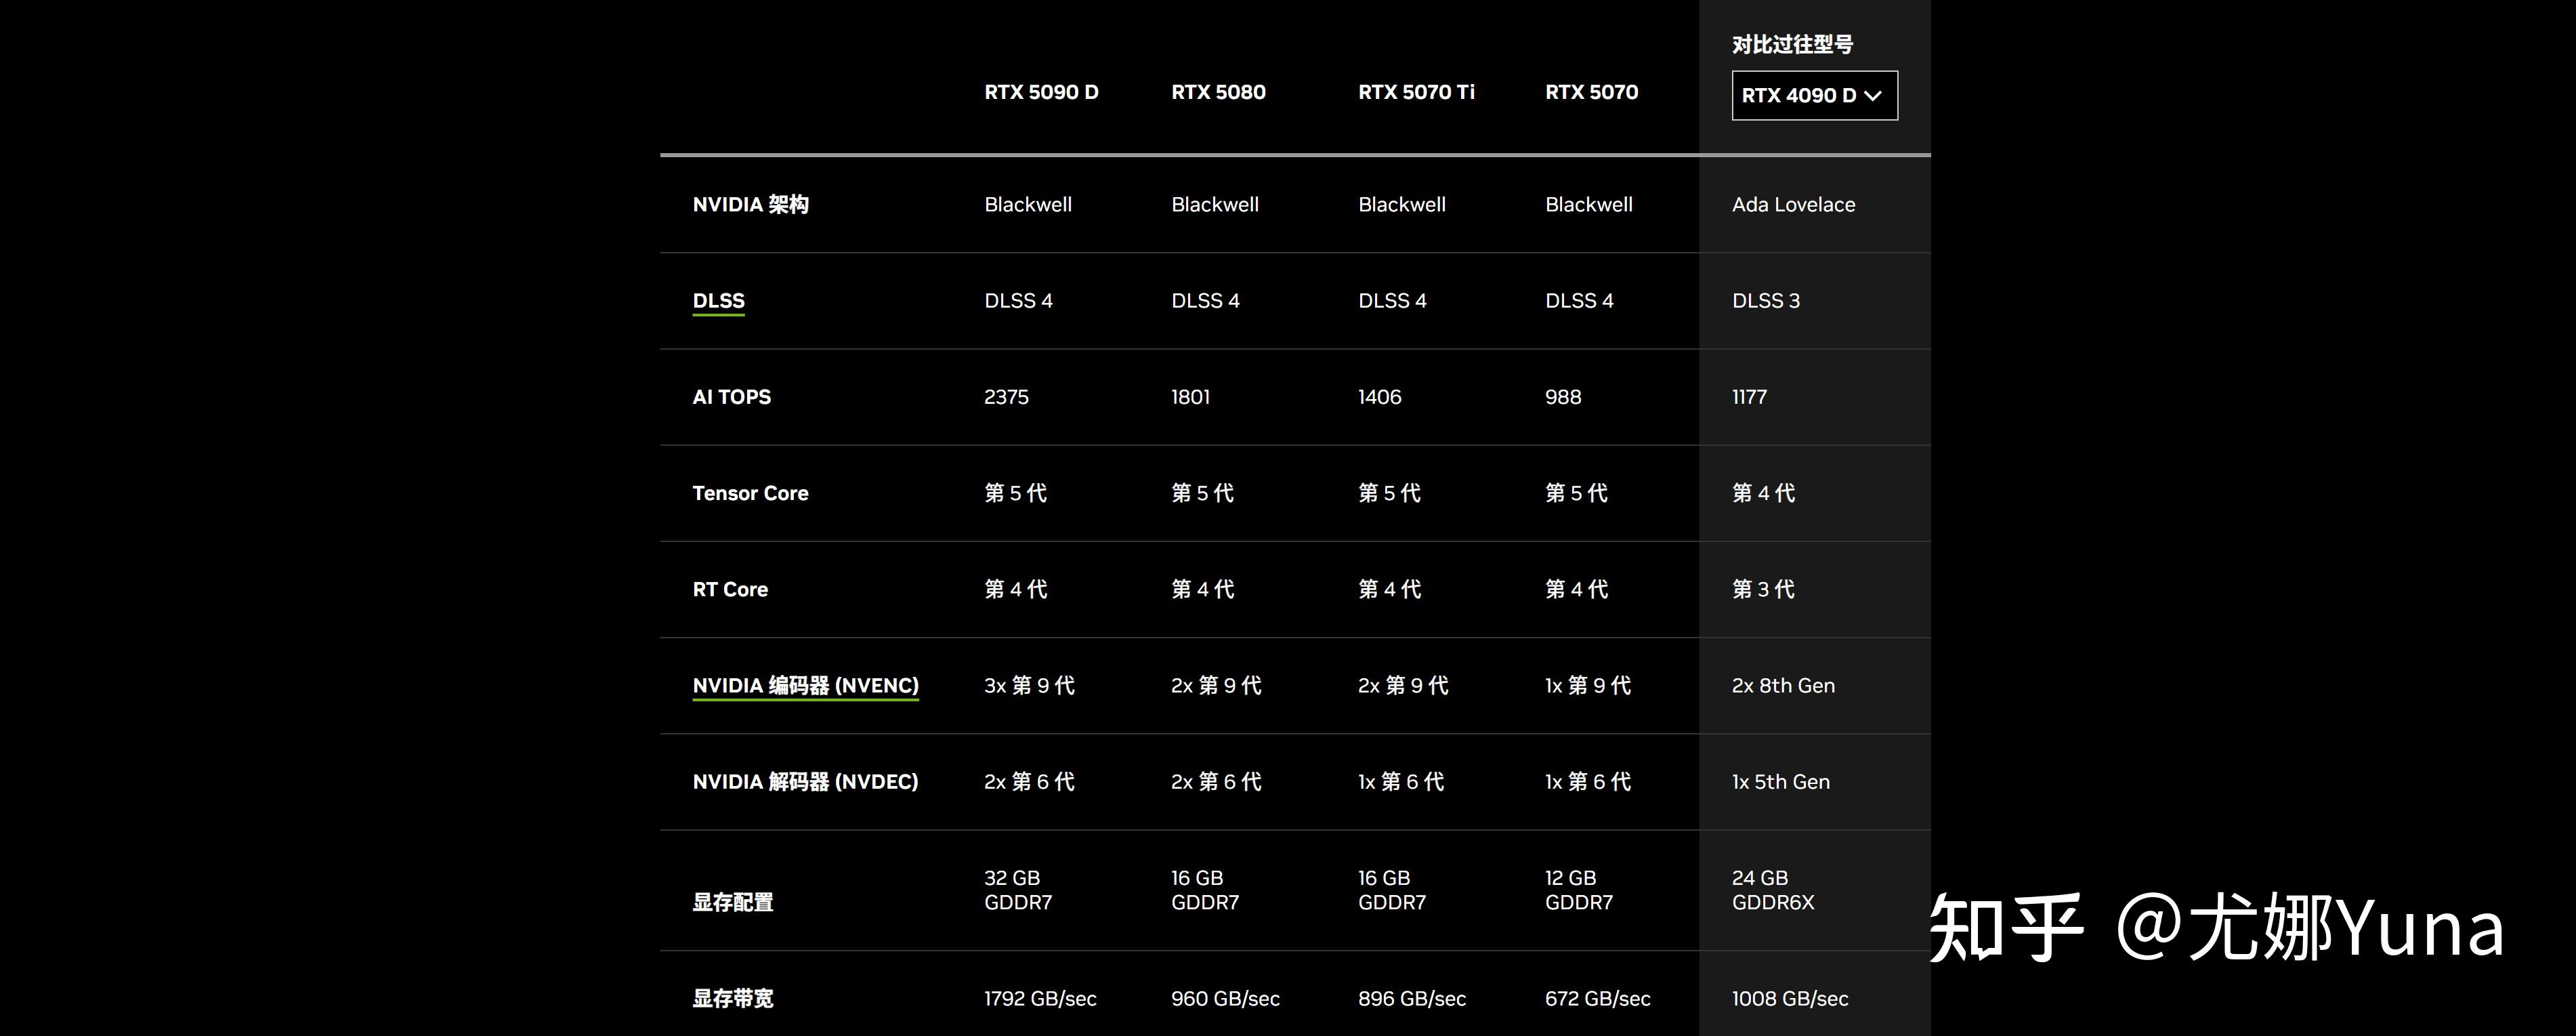Click the 第 4 代 Tensor Core cell for RTX 4090 D
The height and width of the screenshot is (1036, 2576).
(x=1763, y=493)
